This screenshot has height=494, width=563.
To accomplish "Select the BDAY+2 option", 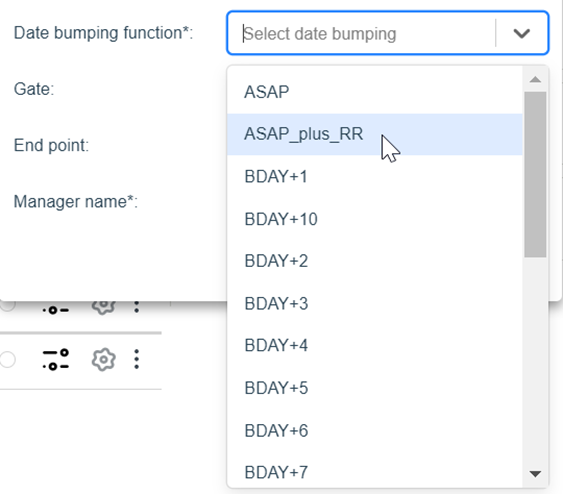I will tap(375, 261).
